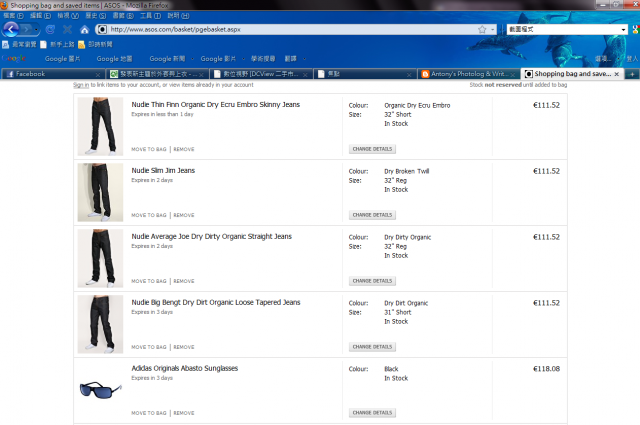This screenshot has height=425, width=640.
Task: Change details for Nudie Slim Jim Jeans
Action: [372, 215]
